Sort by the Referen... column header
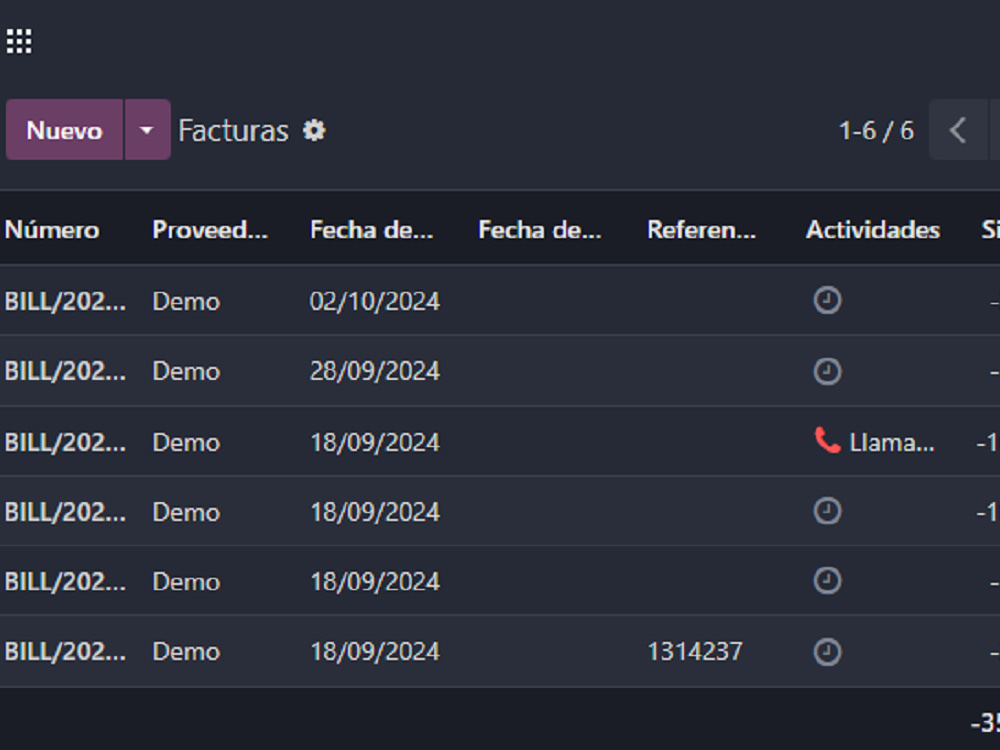This screenshot has width=1000, height=750. tap(702, 230)
